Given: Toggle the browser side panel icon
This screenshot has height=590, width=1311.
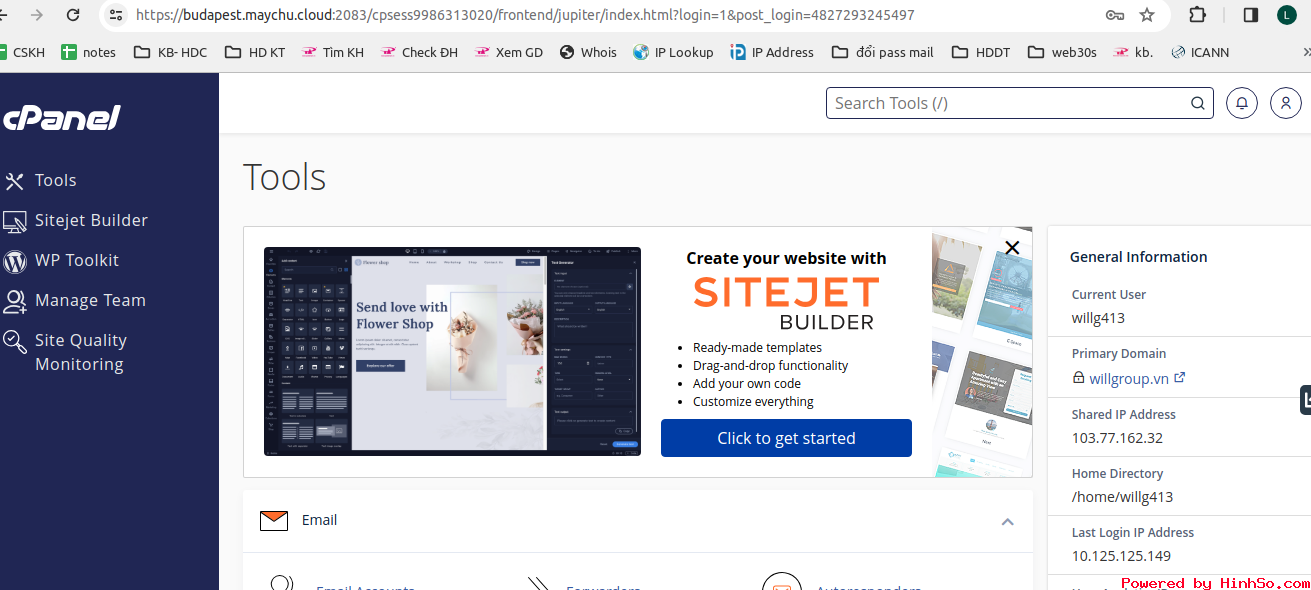Looking at the screenshot, I should 1250,15.
